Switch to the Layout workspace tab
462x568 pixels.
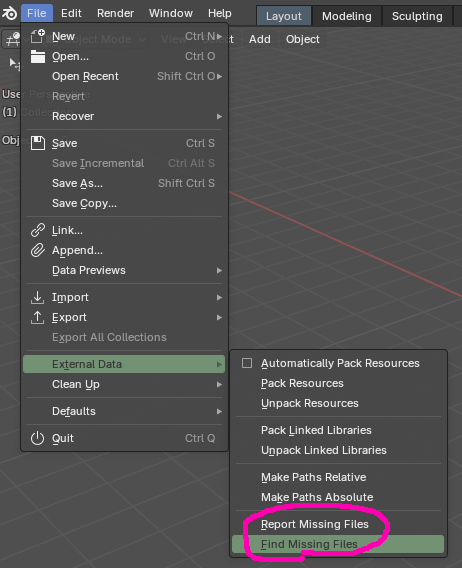(284, 16)
